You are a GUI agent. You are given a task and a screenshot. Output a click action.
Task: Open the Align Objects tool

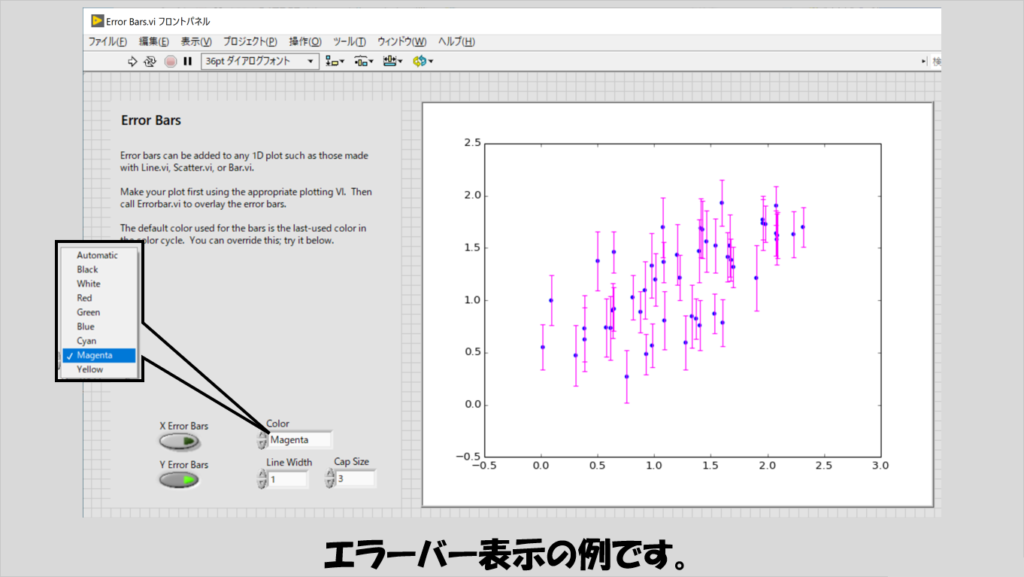334,61
